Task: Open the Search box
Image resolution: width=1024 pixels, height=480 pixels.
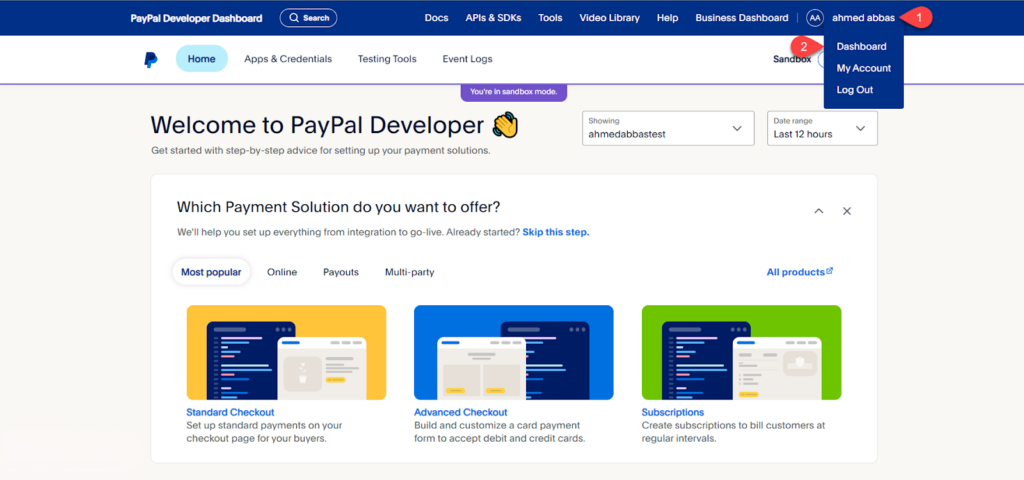Action: click(308, 18)
